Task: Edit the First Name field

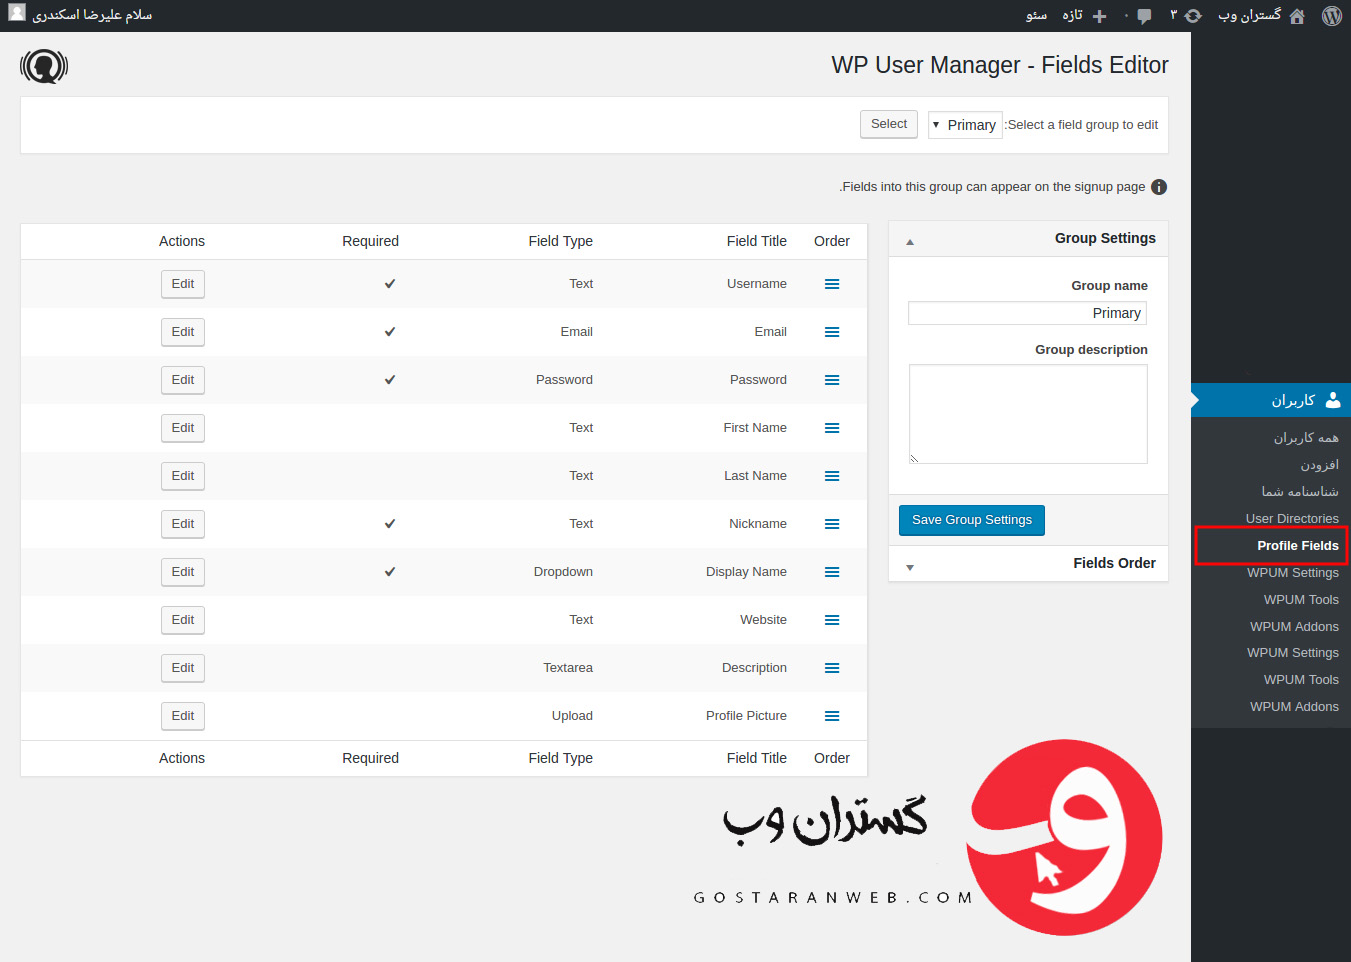Action: click(x=183, y=428)
